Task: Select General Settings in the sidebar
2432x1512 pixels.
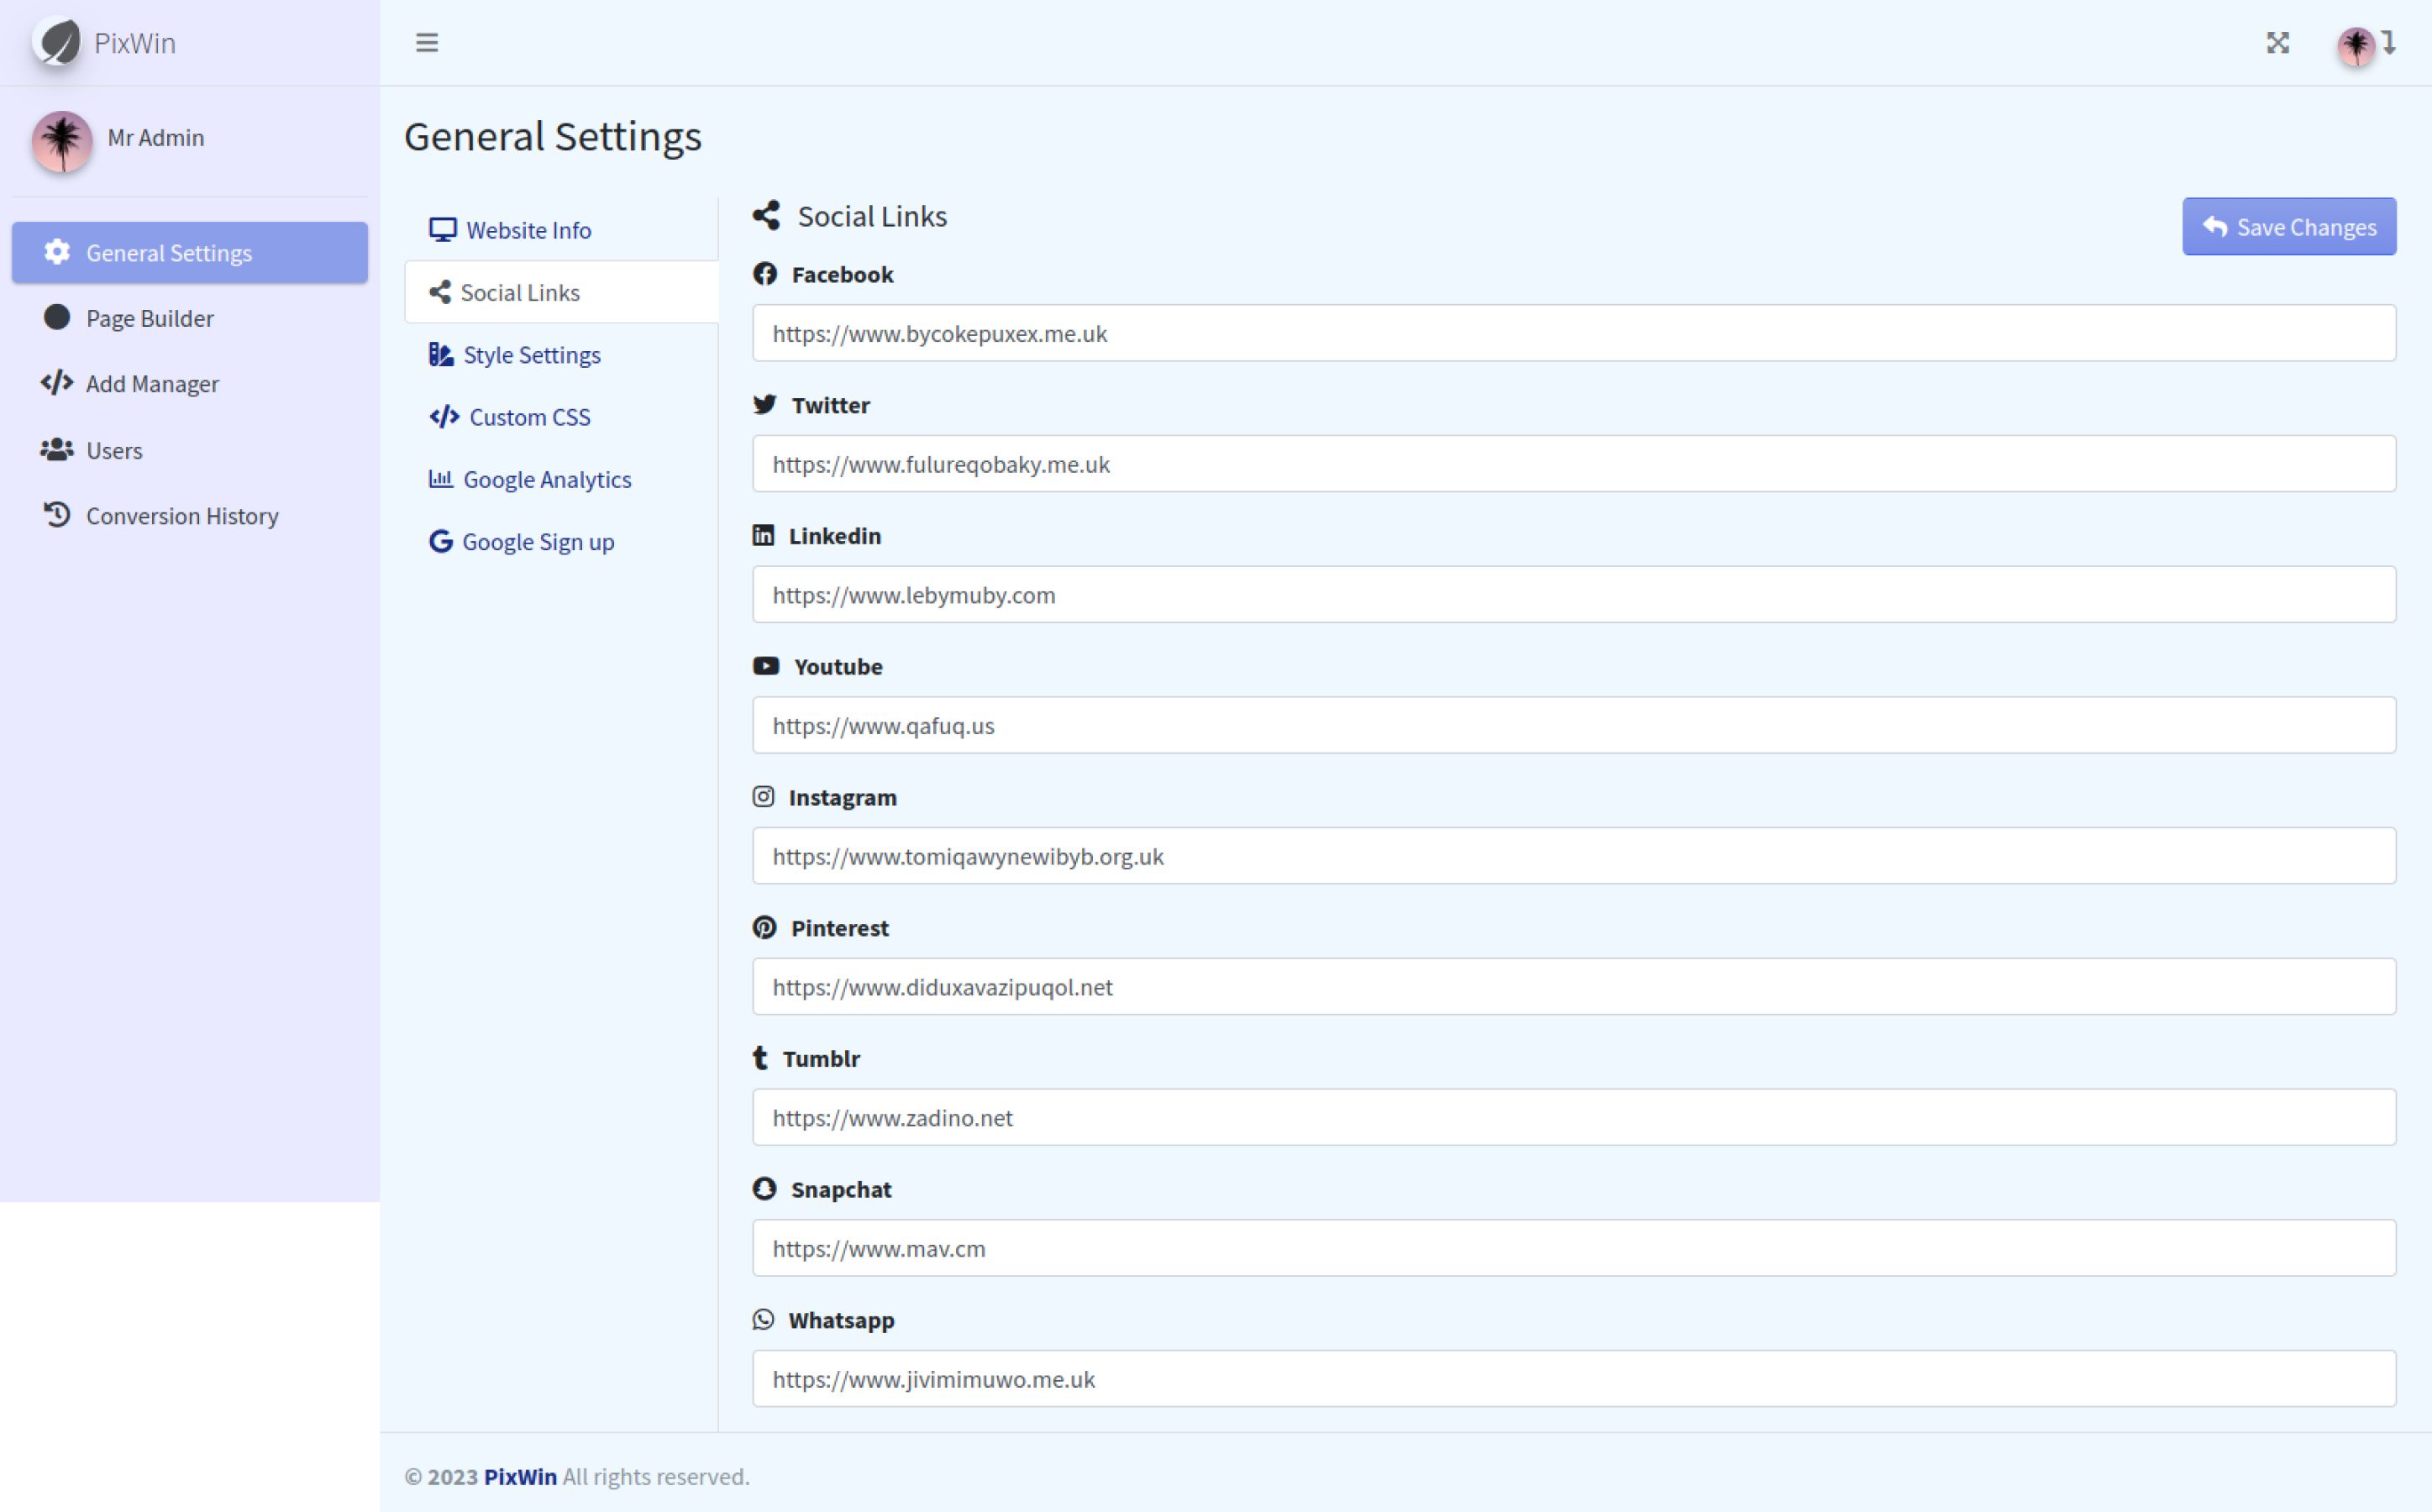Action: (x=168, y=253)
